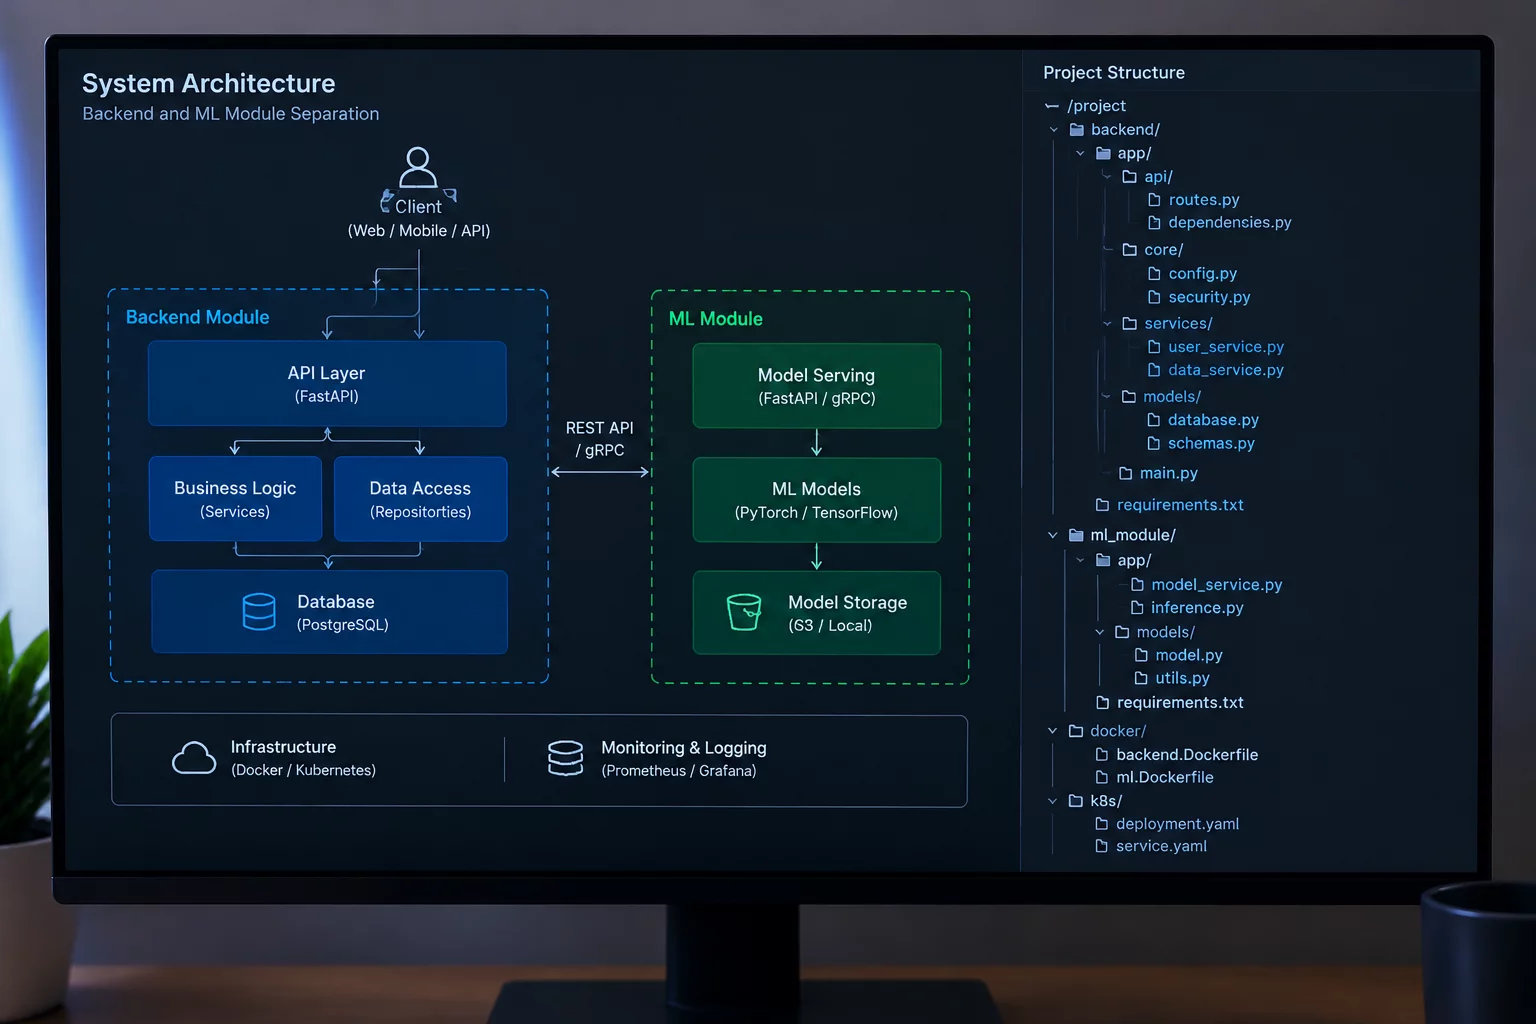The image size is (1536, 1024).
Task: Click the Monitoring & Logging label text
Action: [684, 748]
